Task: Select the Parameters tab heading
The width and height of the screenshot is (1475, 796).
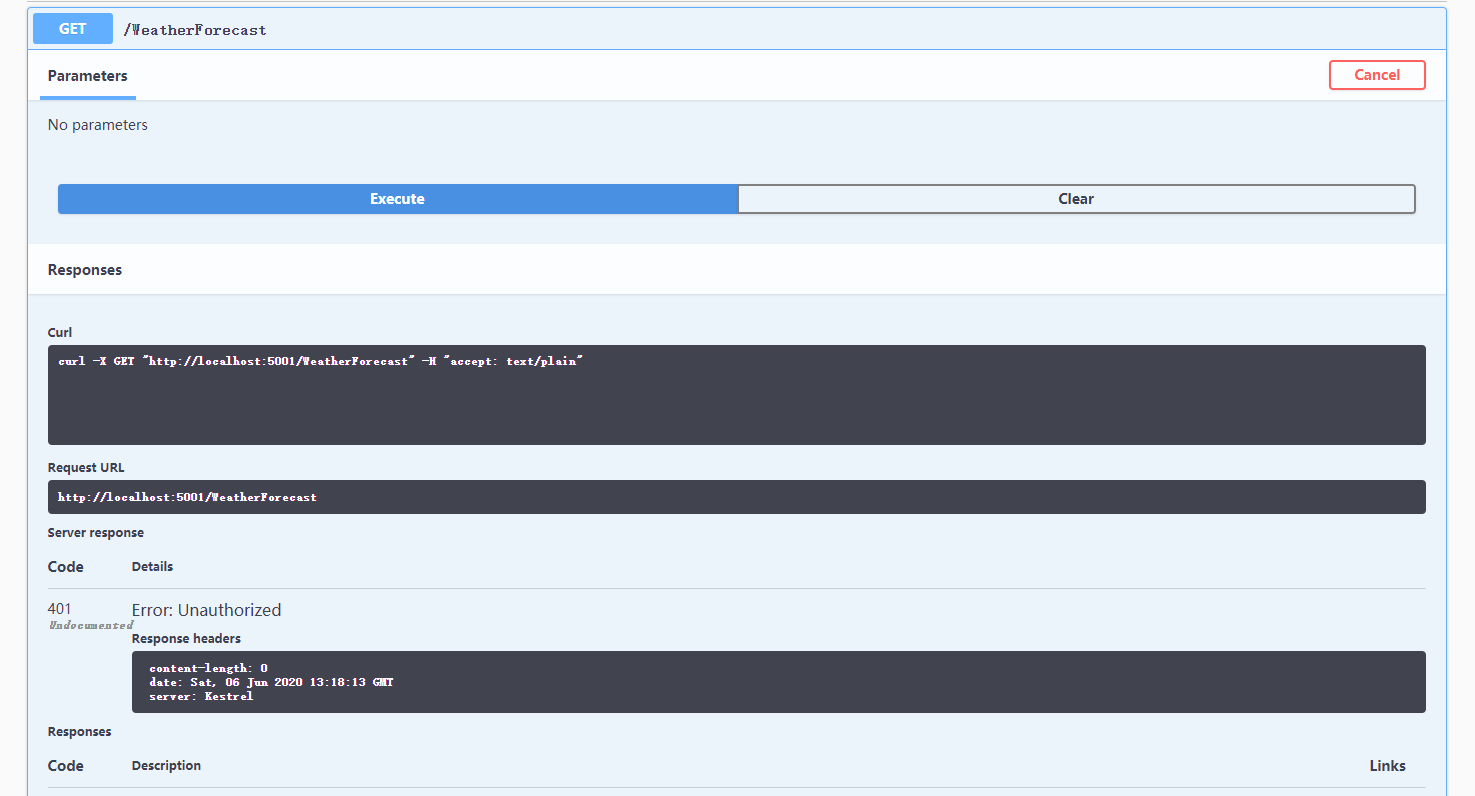Action: pyautogui.click(x=88, y=76)
